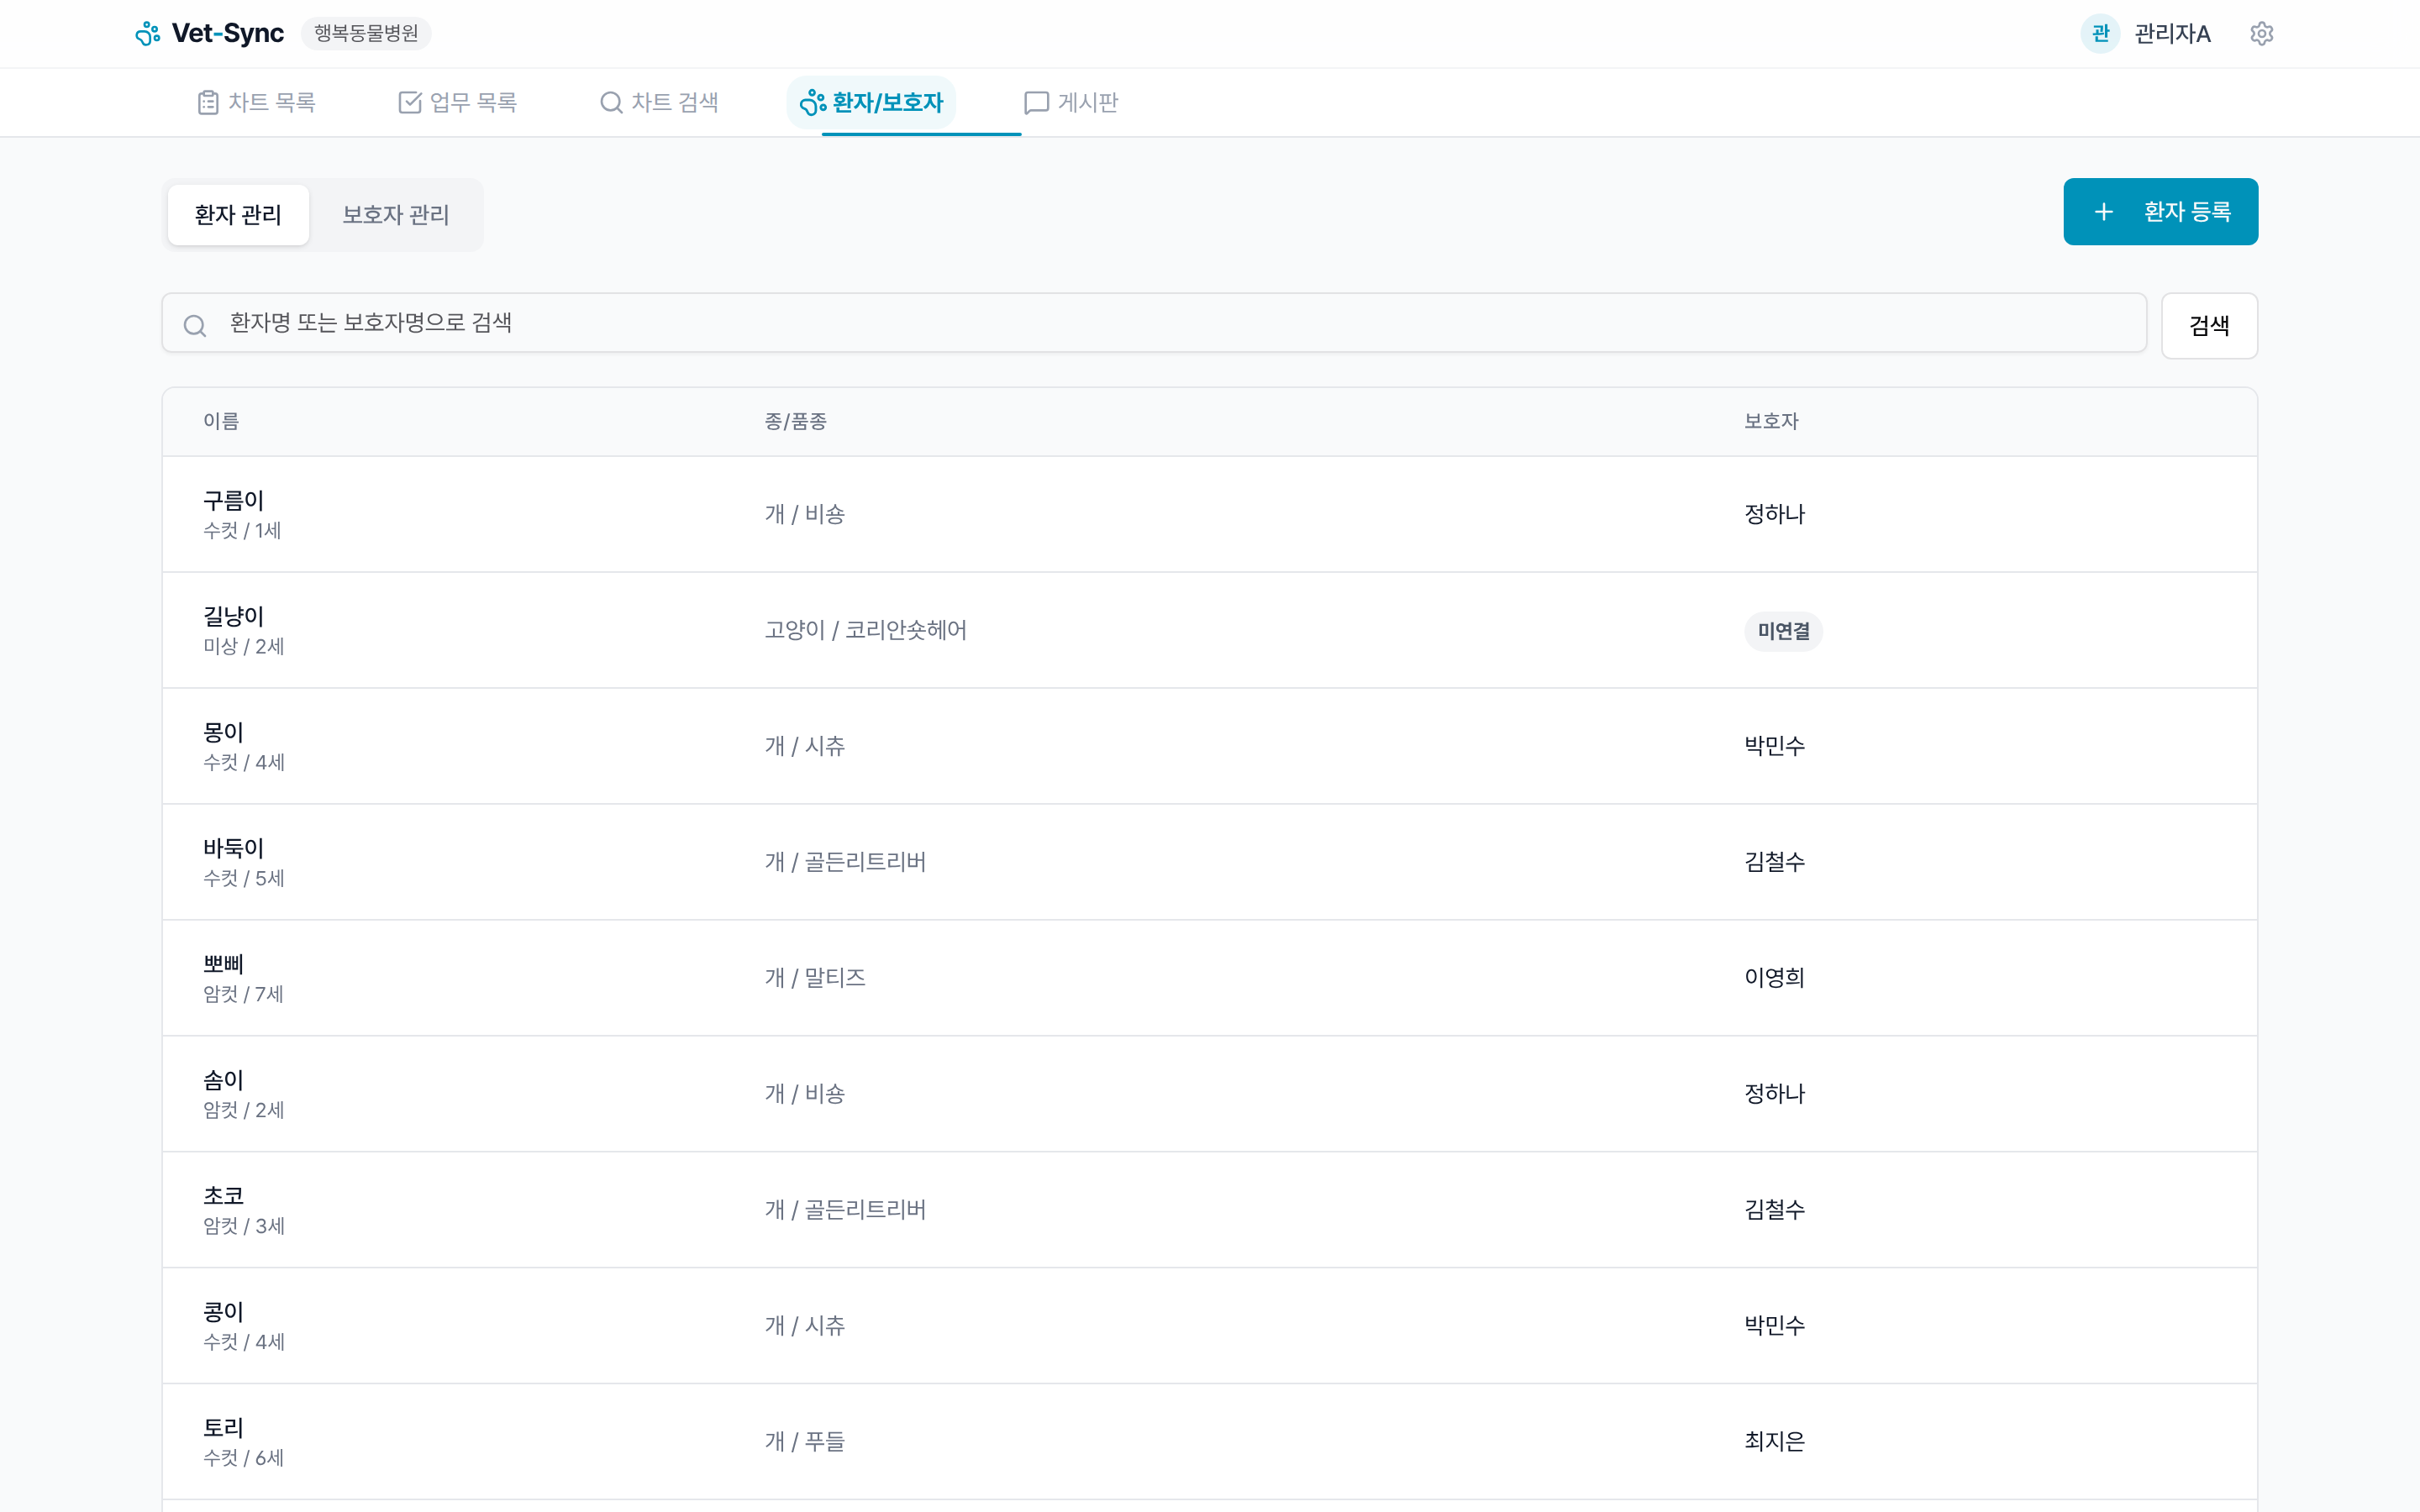Click guardian name 김철수 in 바둑이 row
Image resolution: width=2420 pixels, height=1512 pixels.
[x=1774, y=862]
